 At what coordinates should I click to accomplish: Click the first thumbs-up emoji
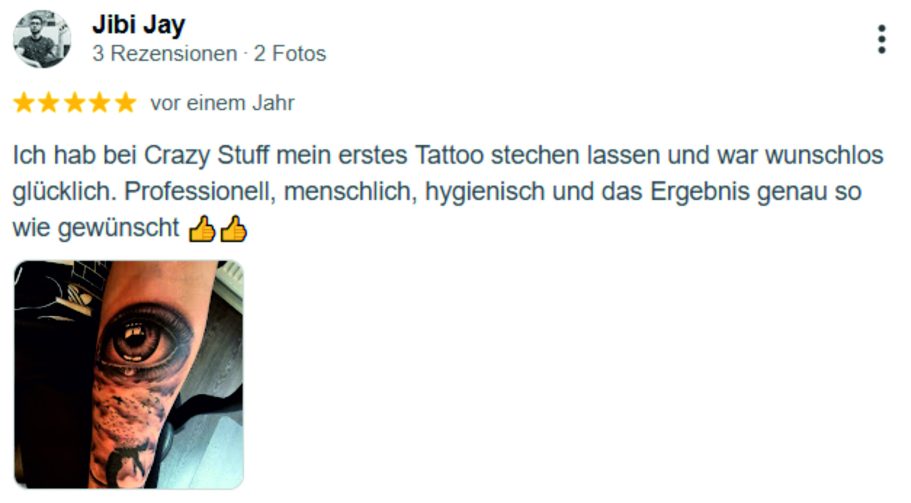pos(202,229)
